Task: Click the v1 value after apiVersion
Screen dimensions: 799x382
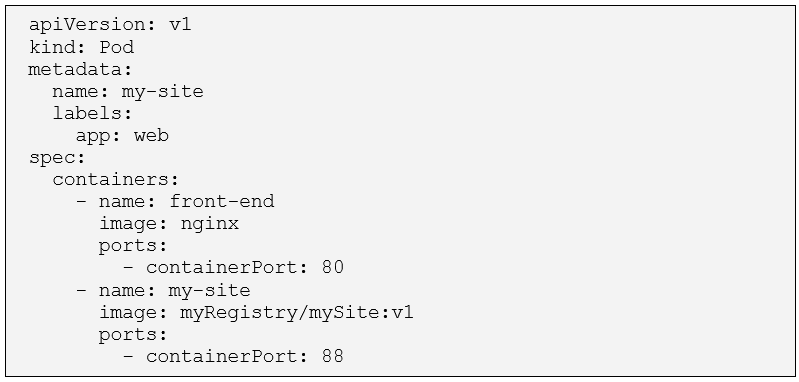Action: (x=180, y=24)
